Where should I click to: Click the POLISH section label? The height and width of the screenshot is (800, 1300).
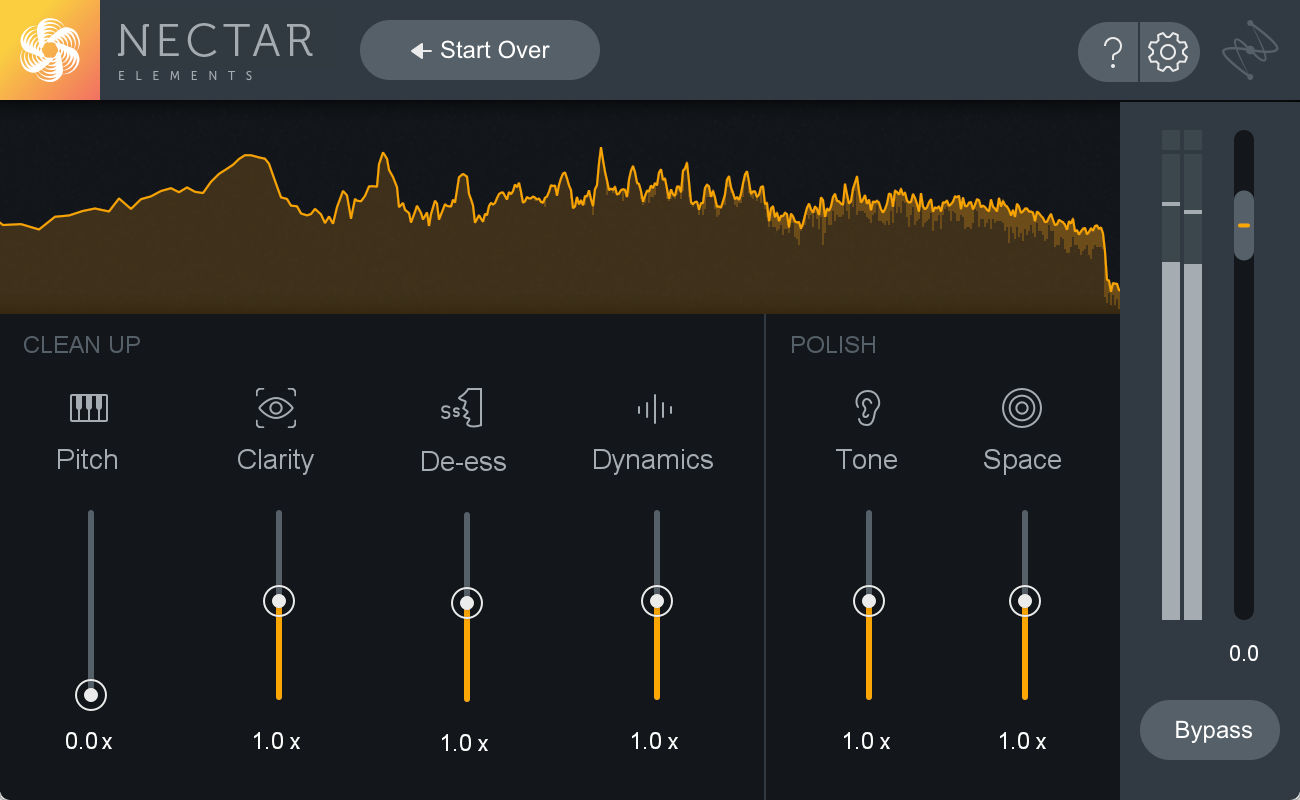pyautogui.click(x=833, y=344)
